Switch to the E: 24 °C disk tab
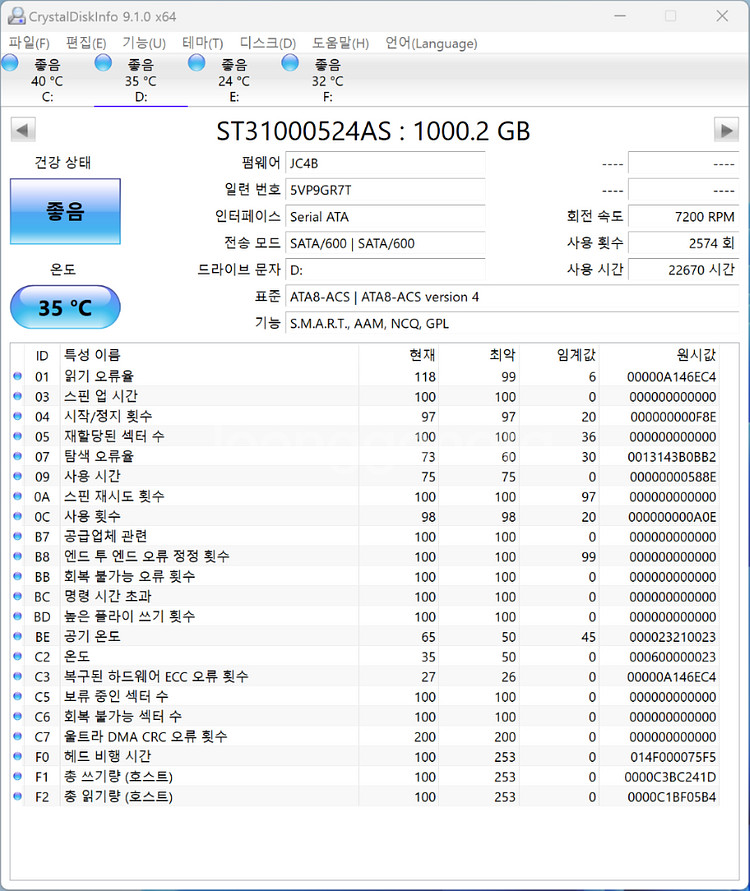 pyautogui.click(x=234, y=80)
